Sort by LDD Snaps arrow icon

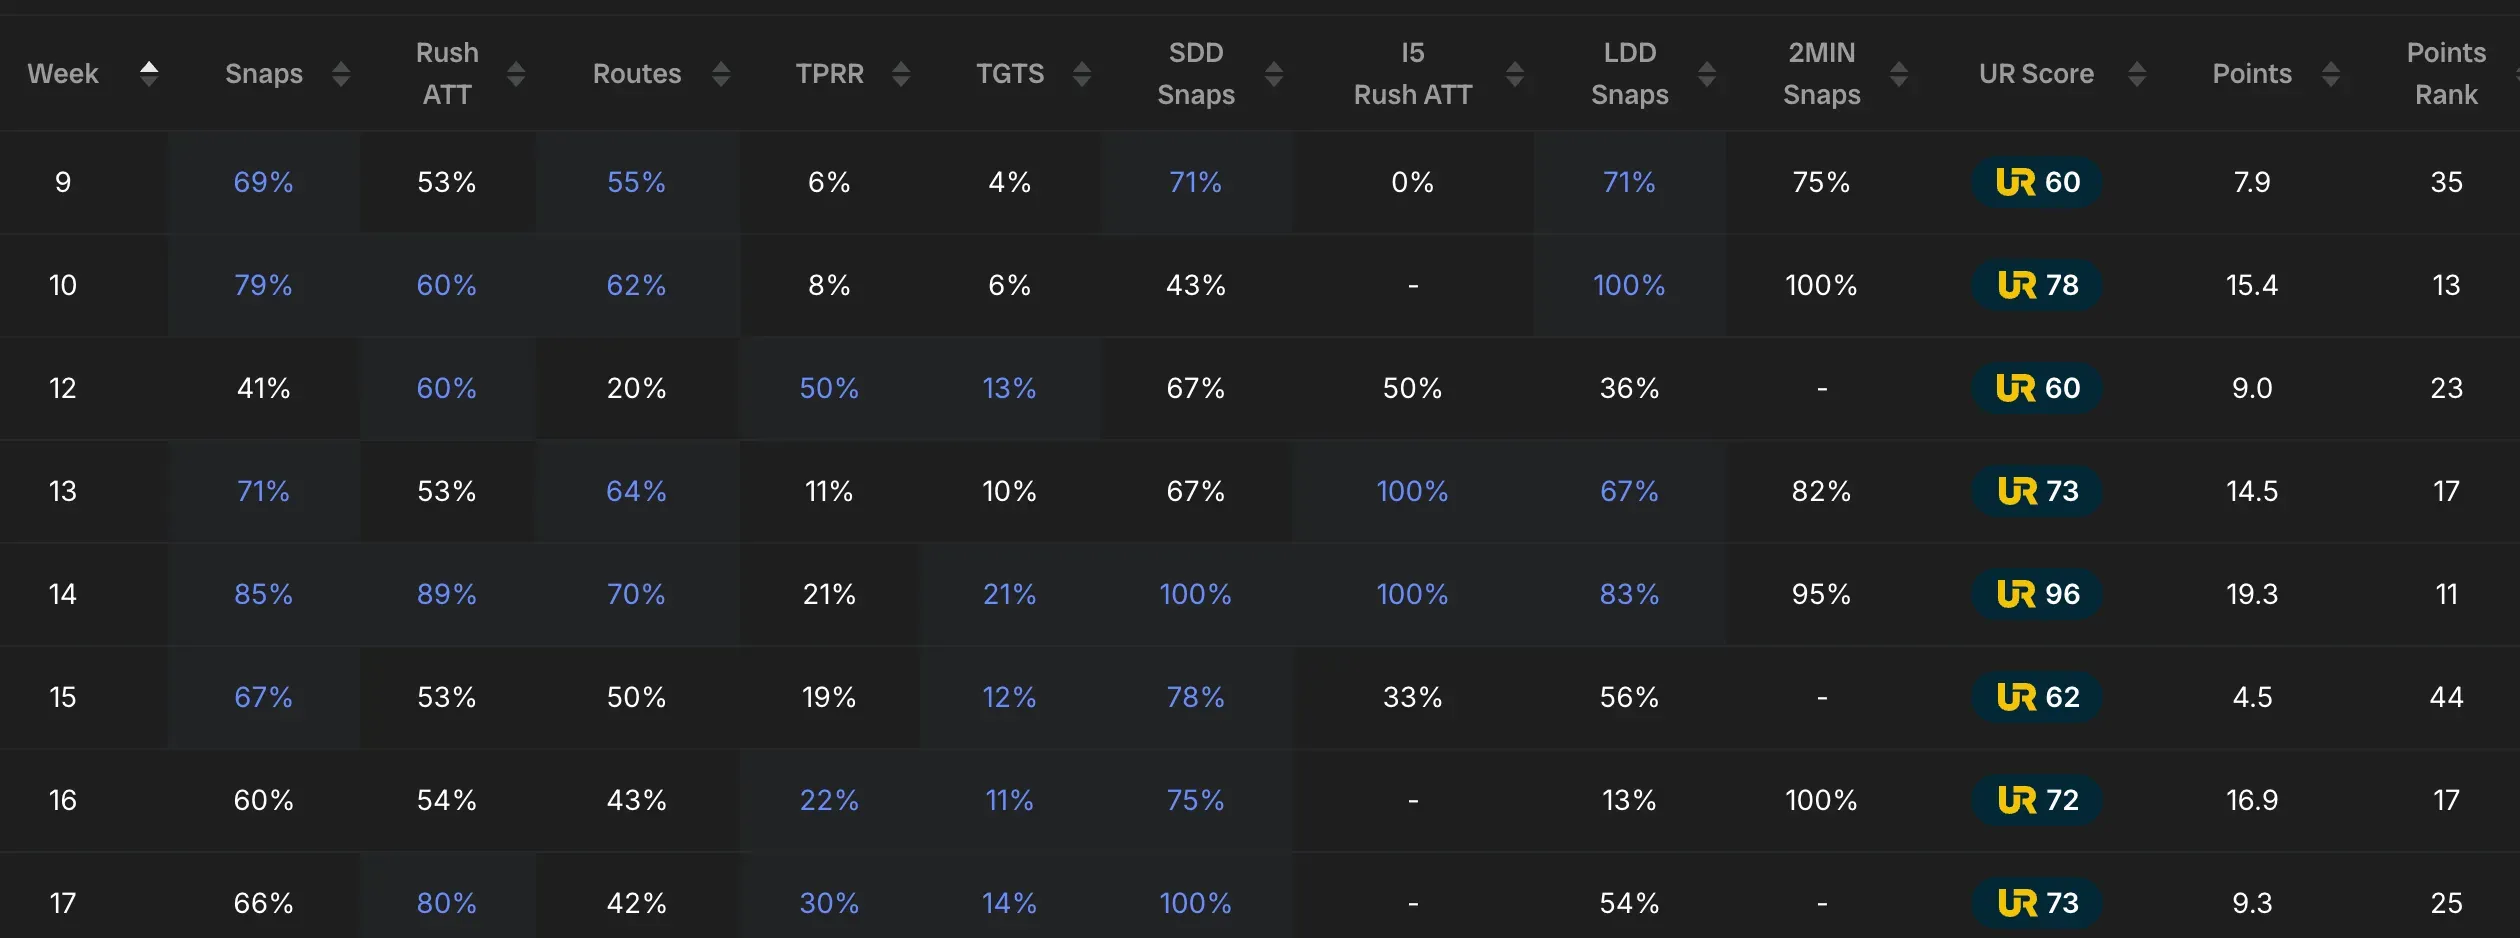click(1707, 73)
